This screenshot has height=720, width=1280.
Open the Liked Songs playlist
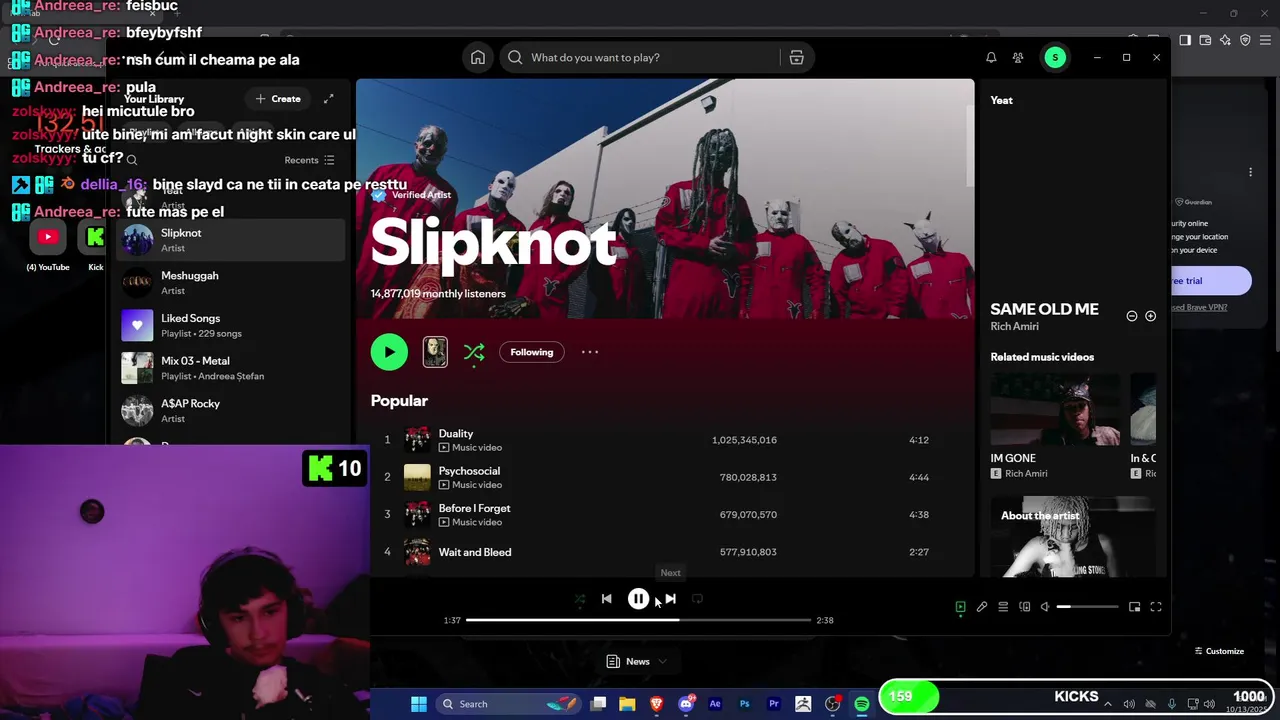(231, 326)
